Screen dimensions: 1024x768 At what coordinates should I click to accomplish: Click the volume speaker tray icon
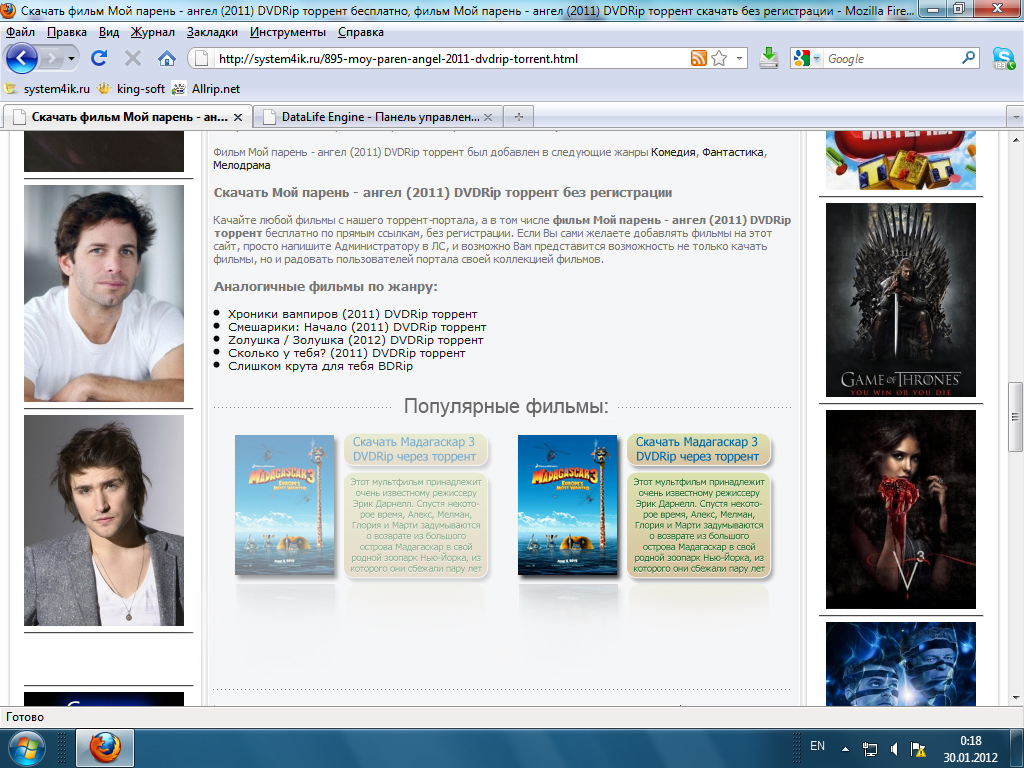[x=893, y=748]
